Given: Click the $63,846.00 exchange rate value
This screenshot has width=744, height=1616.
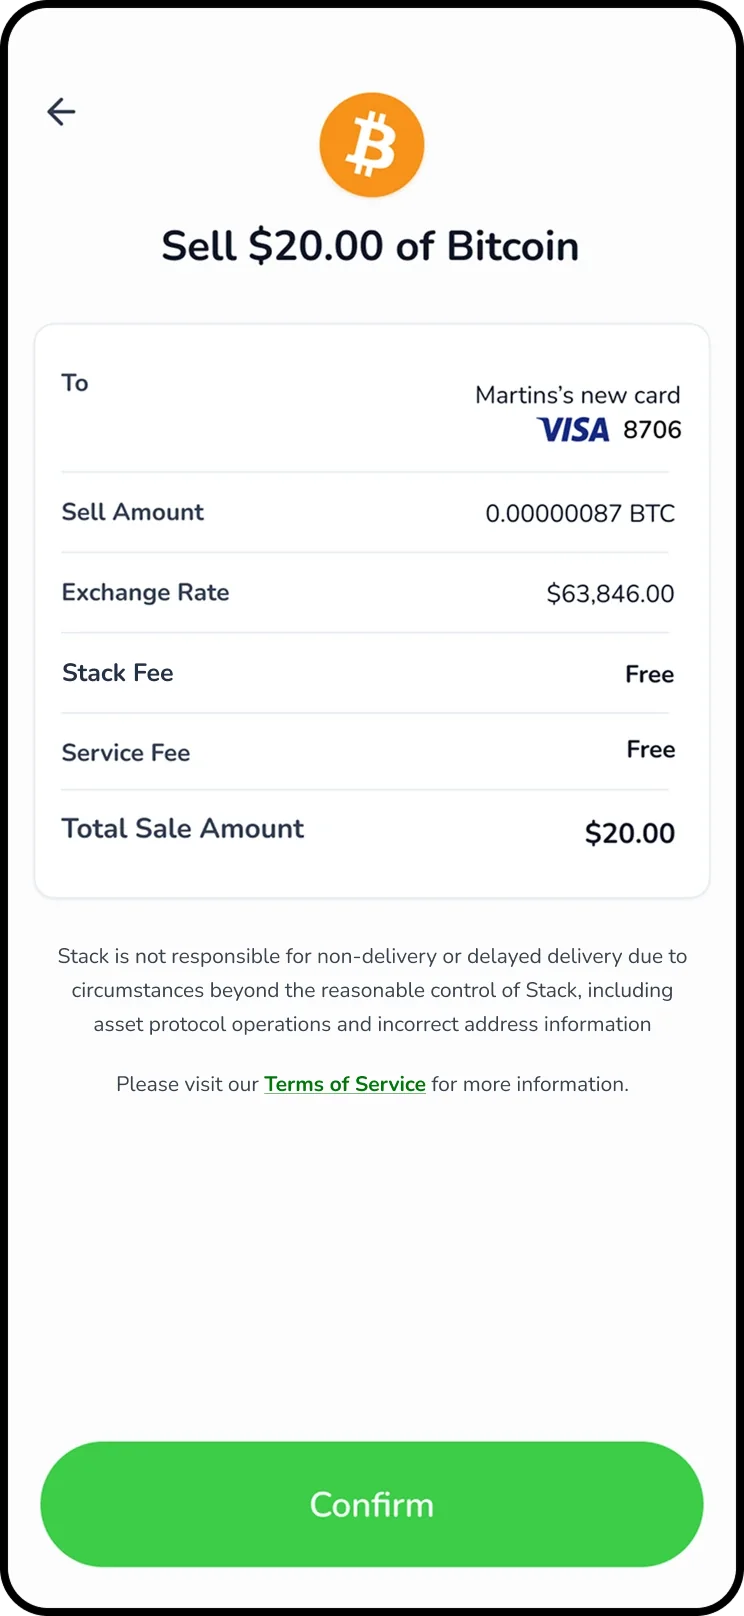Looking at the screenshot, I should click(x=610, y=594).
